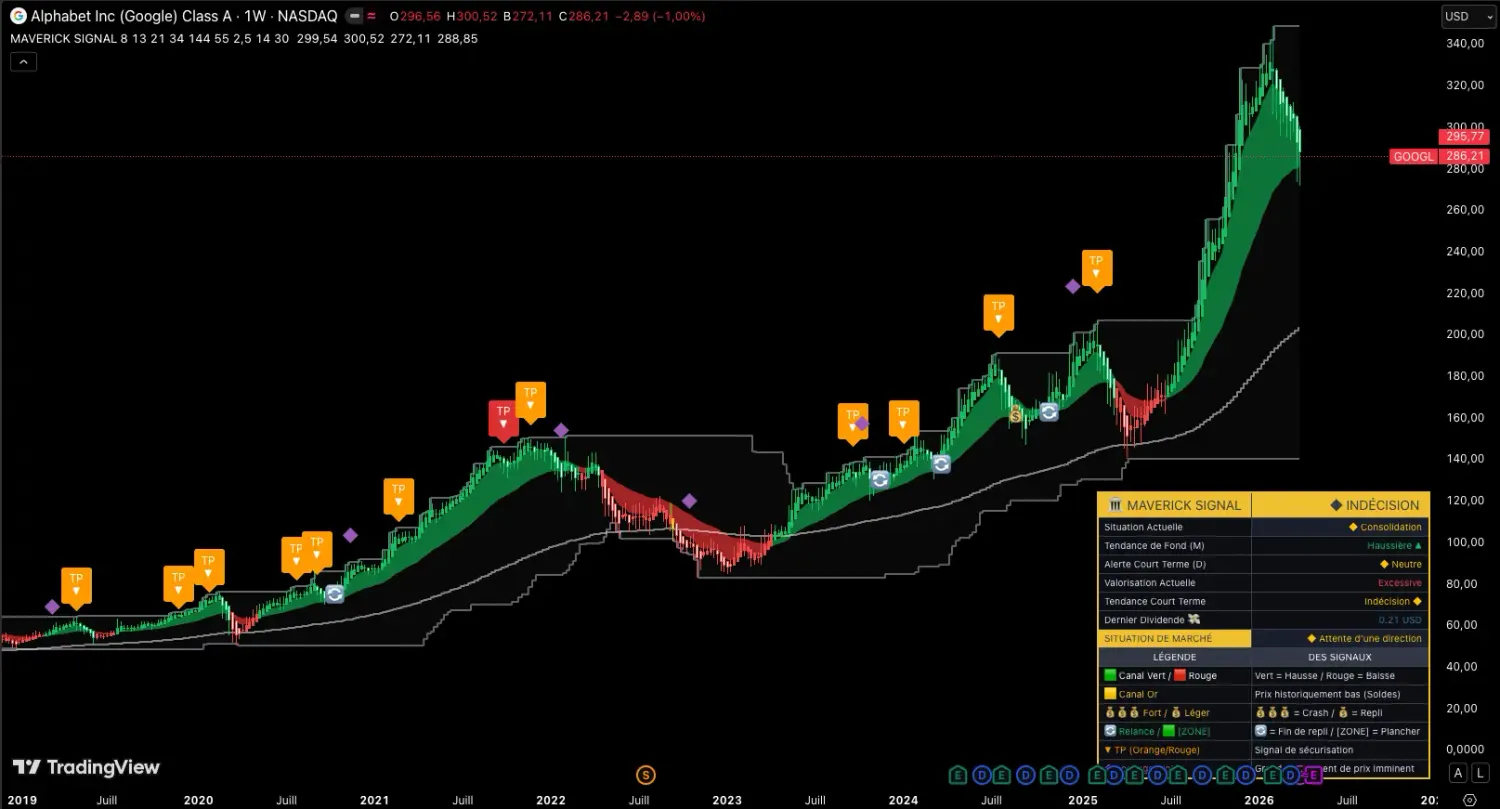Click the green Canal Vert color square
1500x809 pixels.
coord(1110,676)
